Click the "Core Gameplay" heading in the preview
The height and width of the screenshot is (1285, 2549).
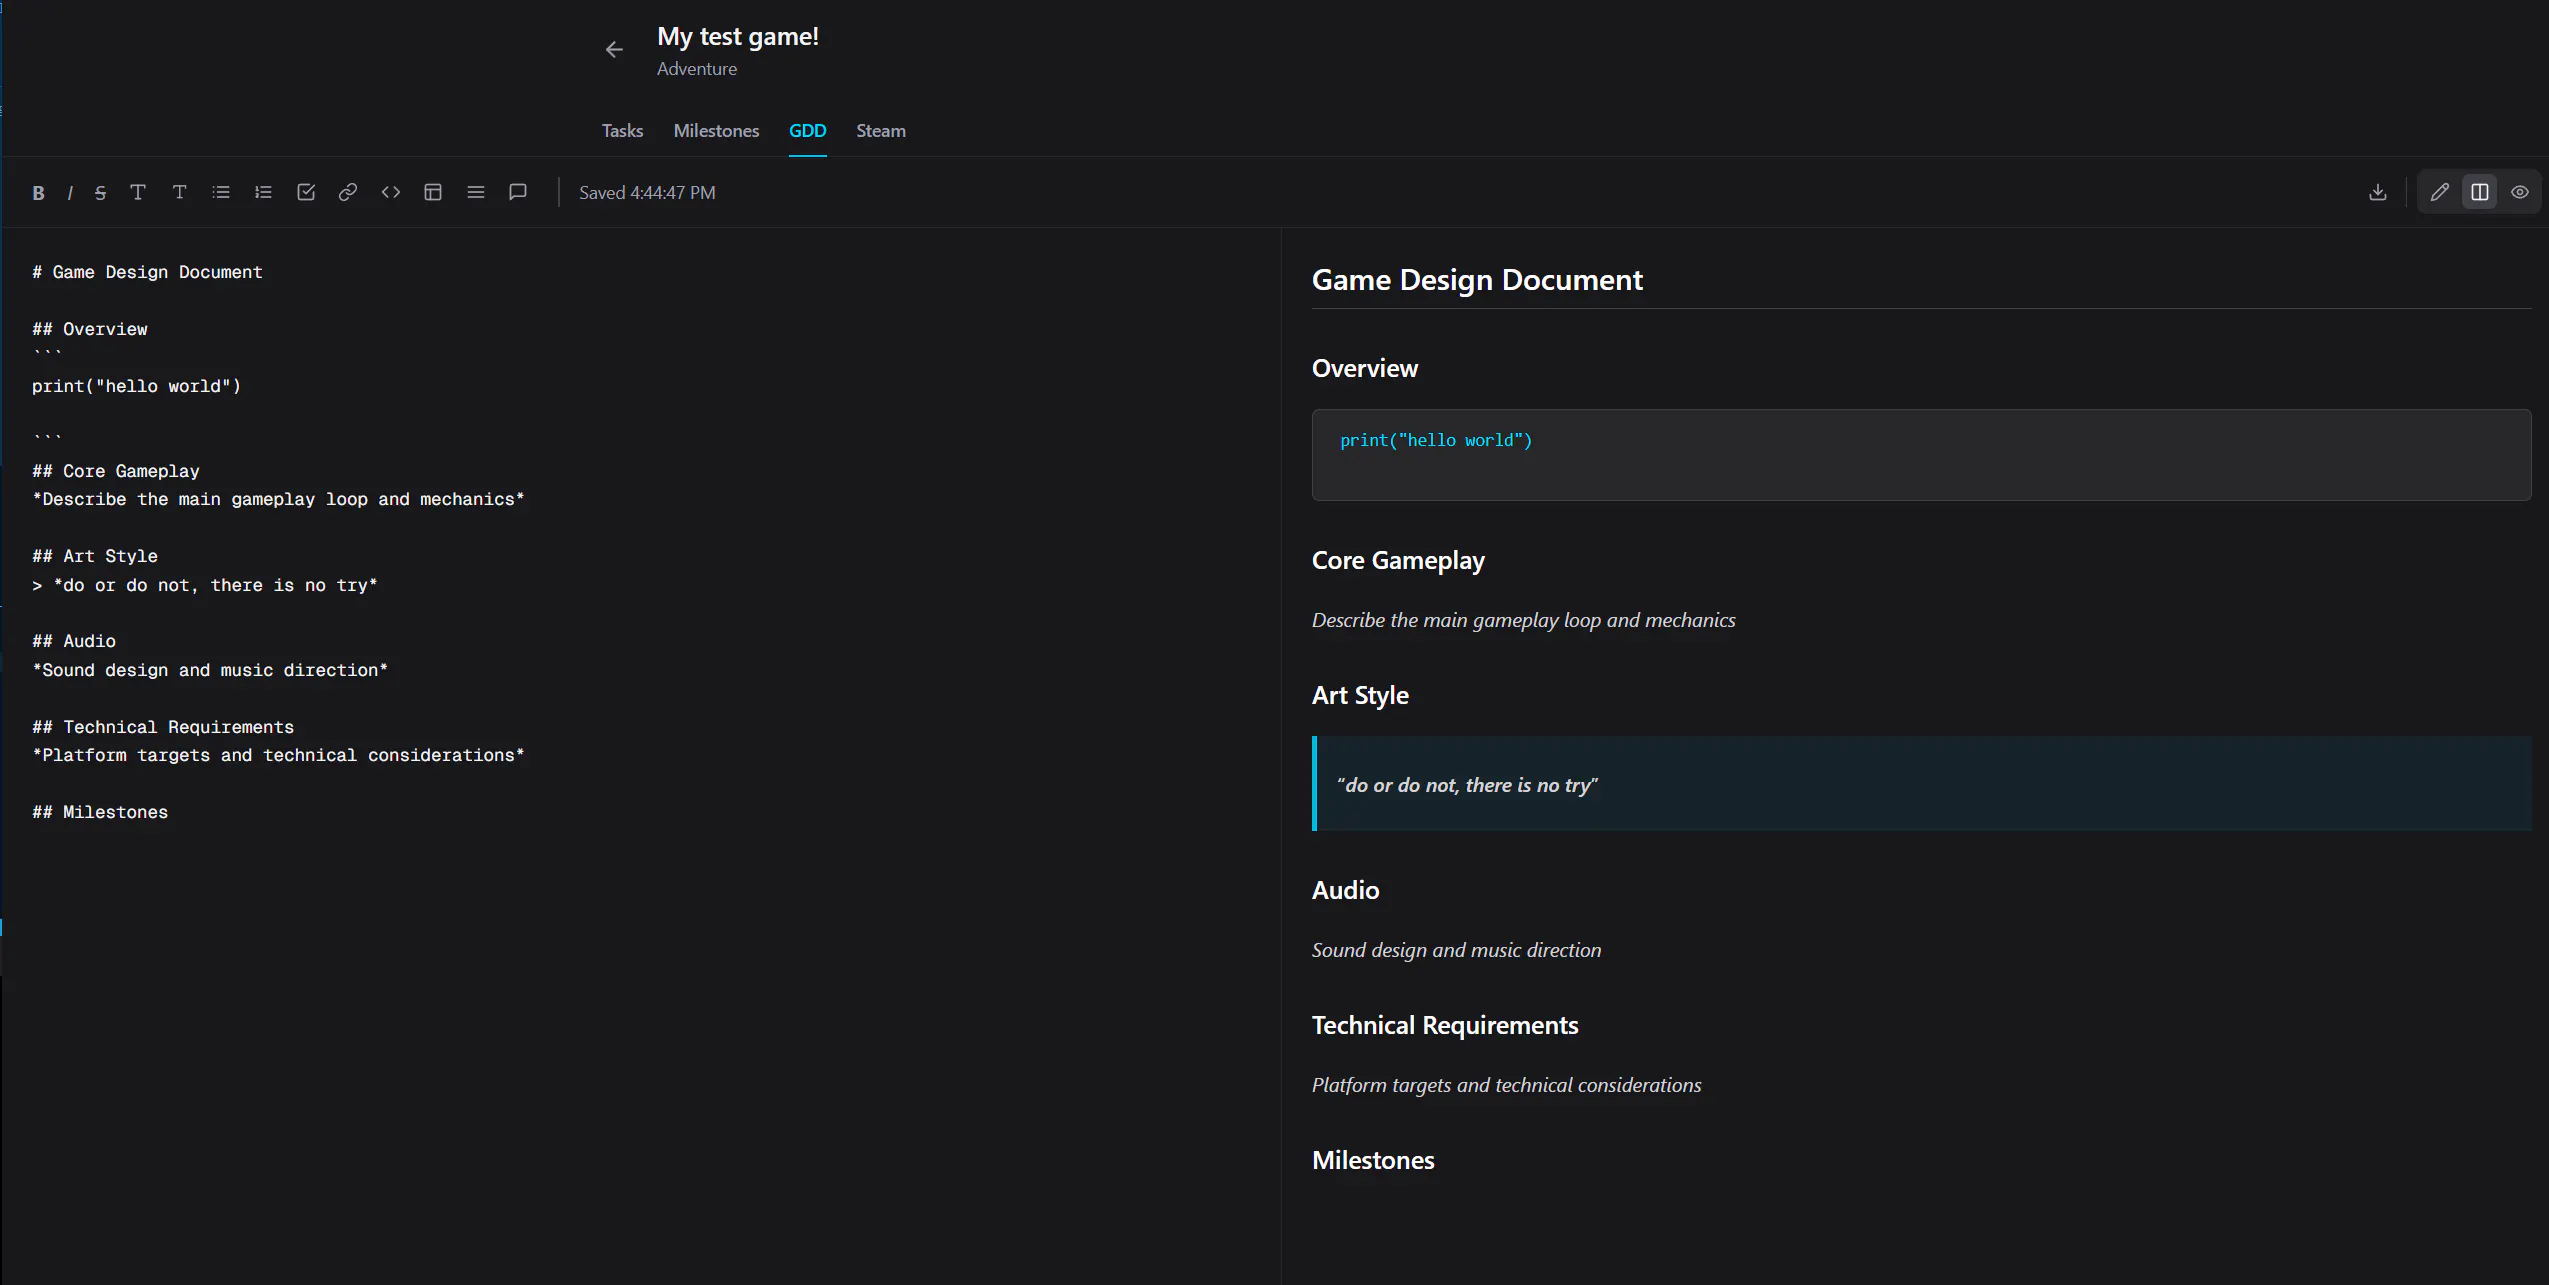(x=1398, y=560)
